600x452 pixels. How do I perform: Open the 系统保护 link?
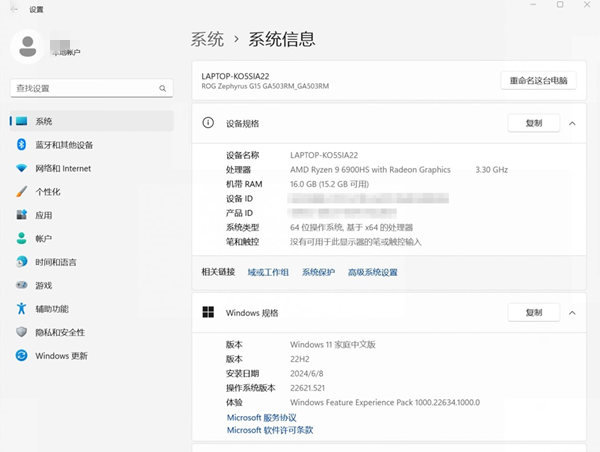(x=318, y=272)
